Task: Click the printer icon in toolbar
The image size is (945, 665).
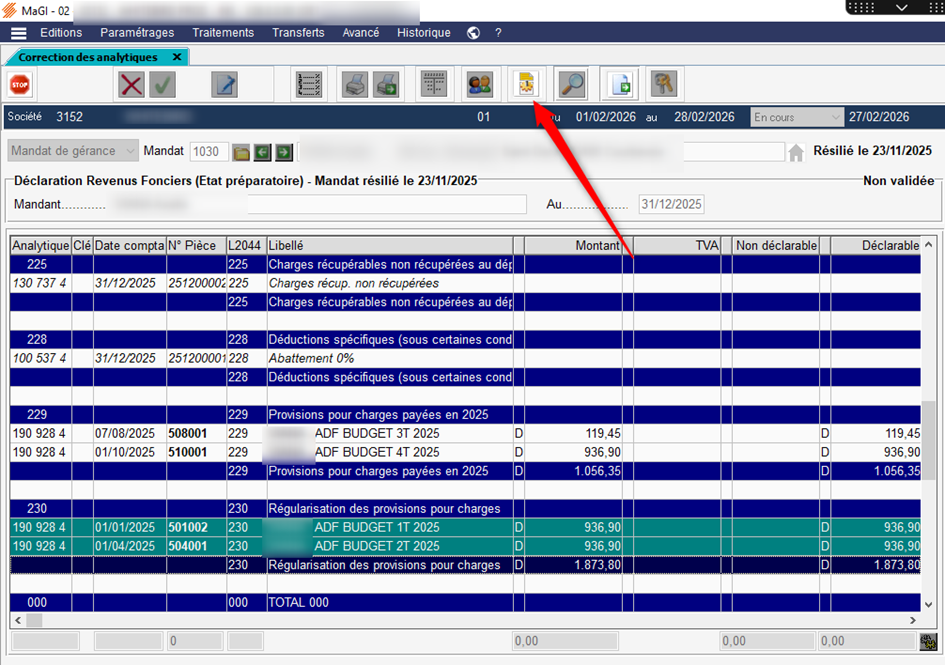Action: (354, 85)
